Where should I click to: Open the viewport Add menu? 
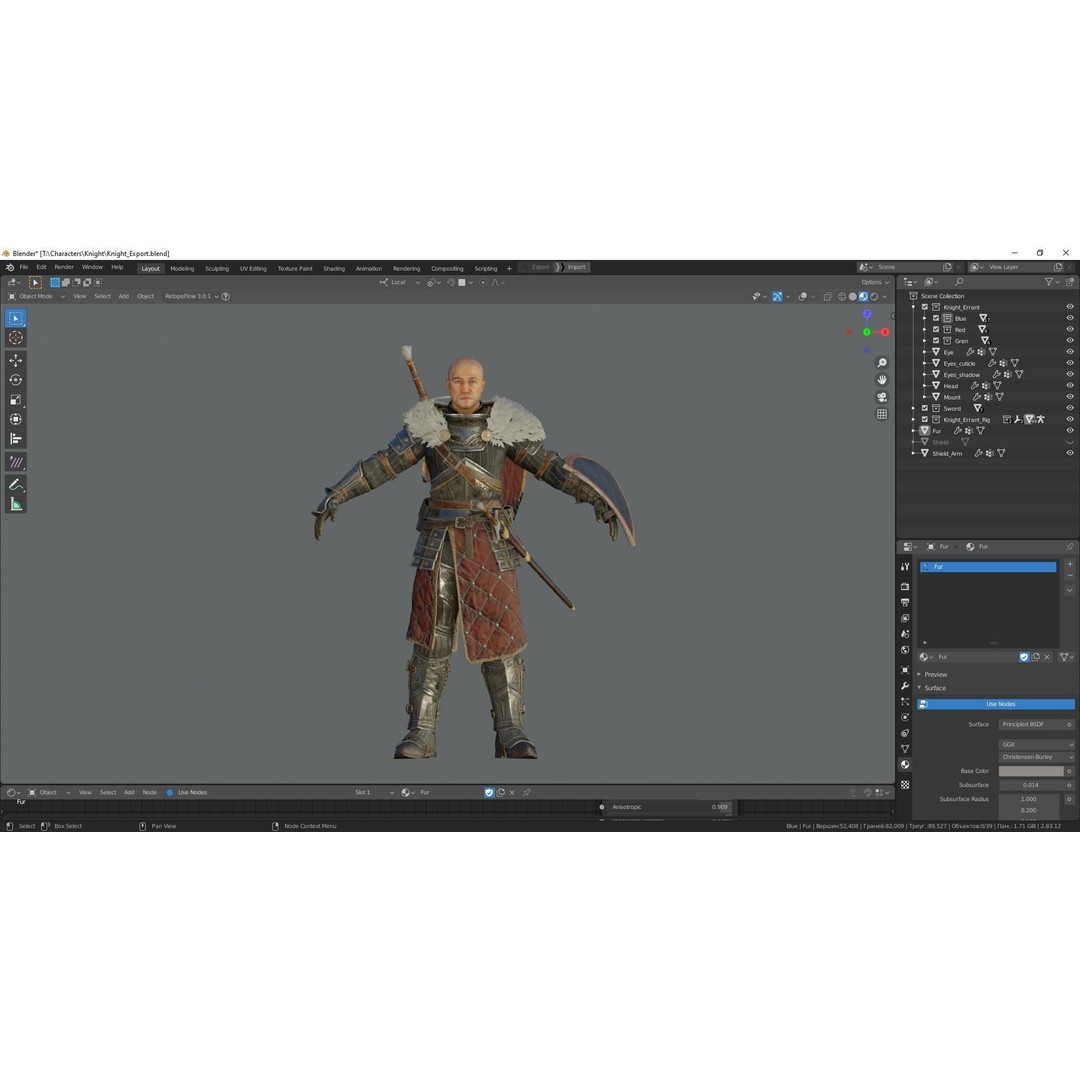click(124, 296)
